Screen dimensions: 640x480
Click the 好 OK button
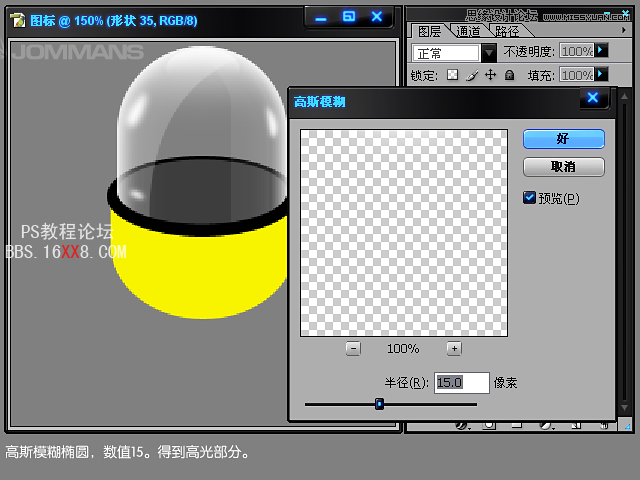point(563,139)
